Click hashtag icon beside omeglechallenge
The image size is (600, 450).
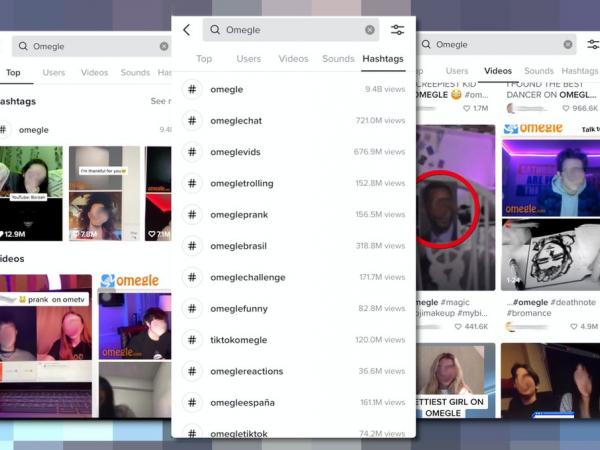point(192,277)
